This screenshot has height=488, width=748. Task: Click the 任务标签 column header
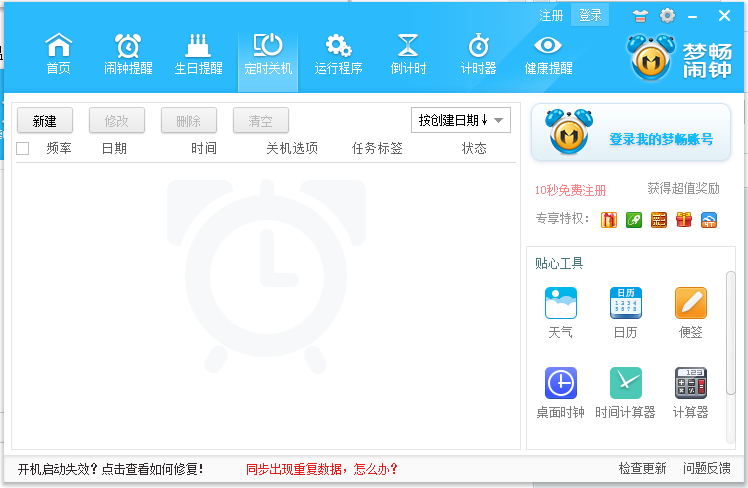(x=377, y=148)
